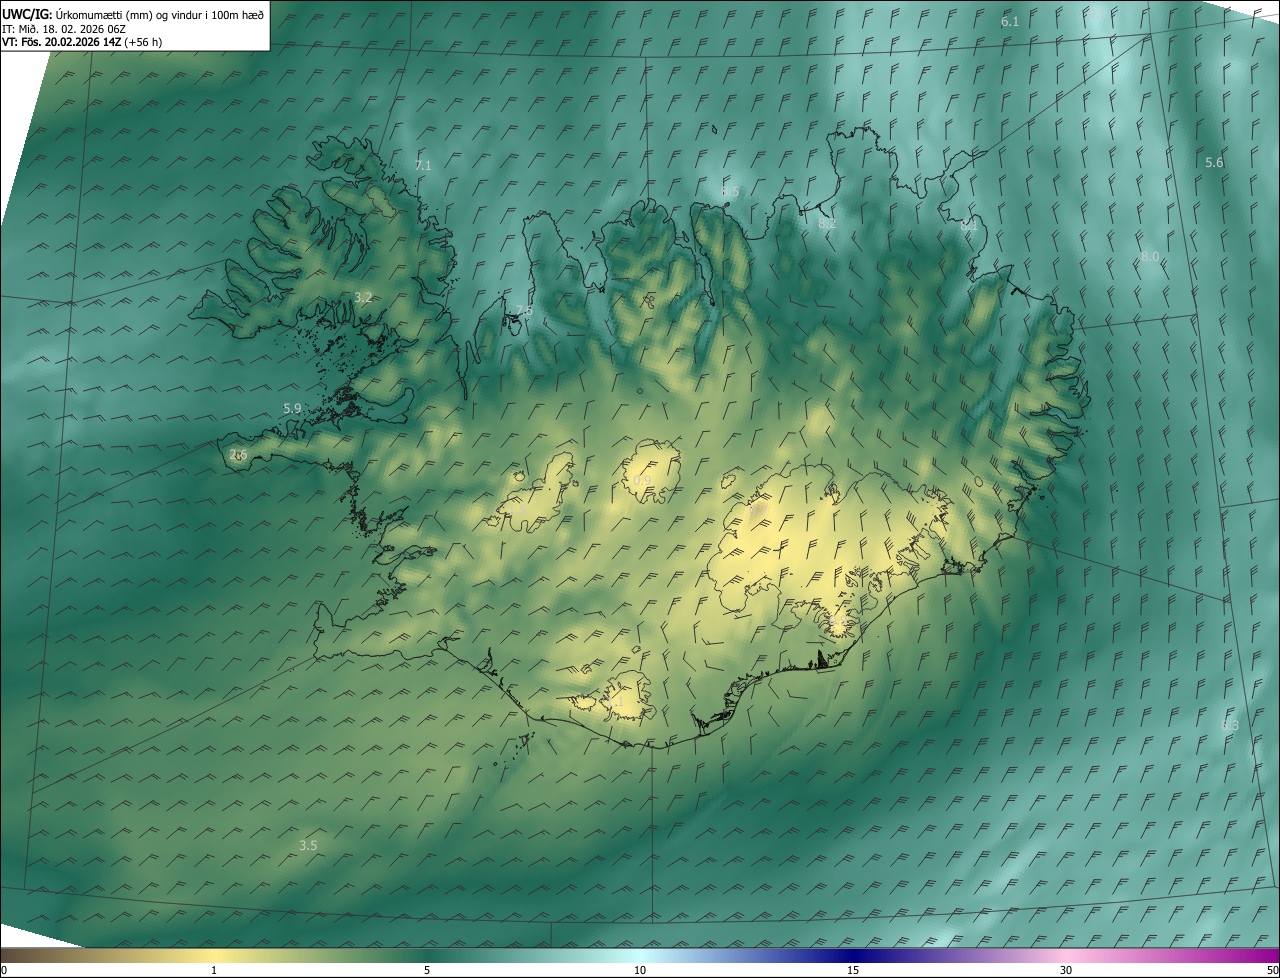Click the 3.5 value label on the map
Viewport: 1280px width, 978px height.
click(x=308, y=846)
